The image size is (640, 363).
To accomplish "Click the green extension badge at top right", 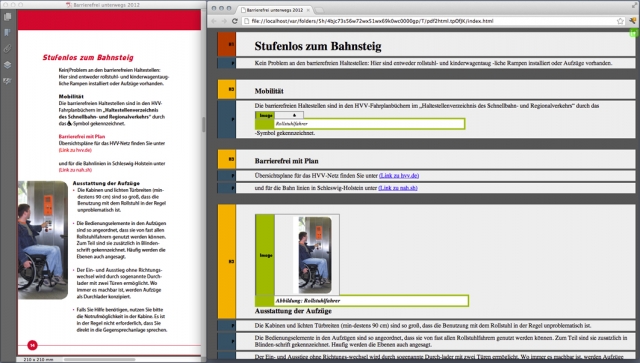I will click(634, 33).
